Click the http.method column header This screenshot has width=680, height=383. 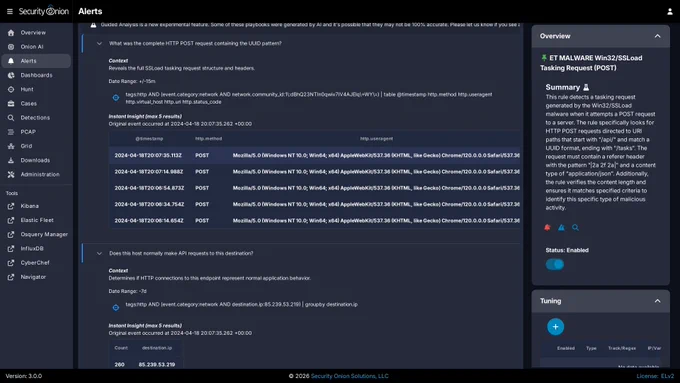click(x=208, y=139)
